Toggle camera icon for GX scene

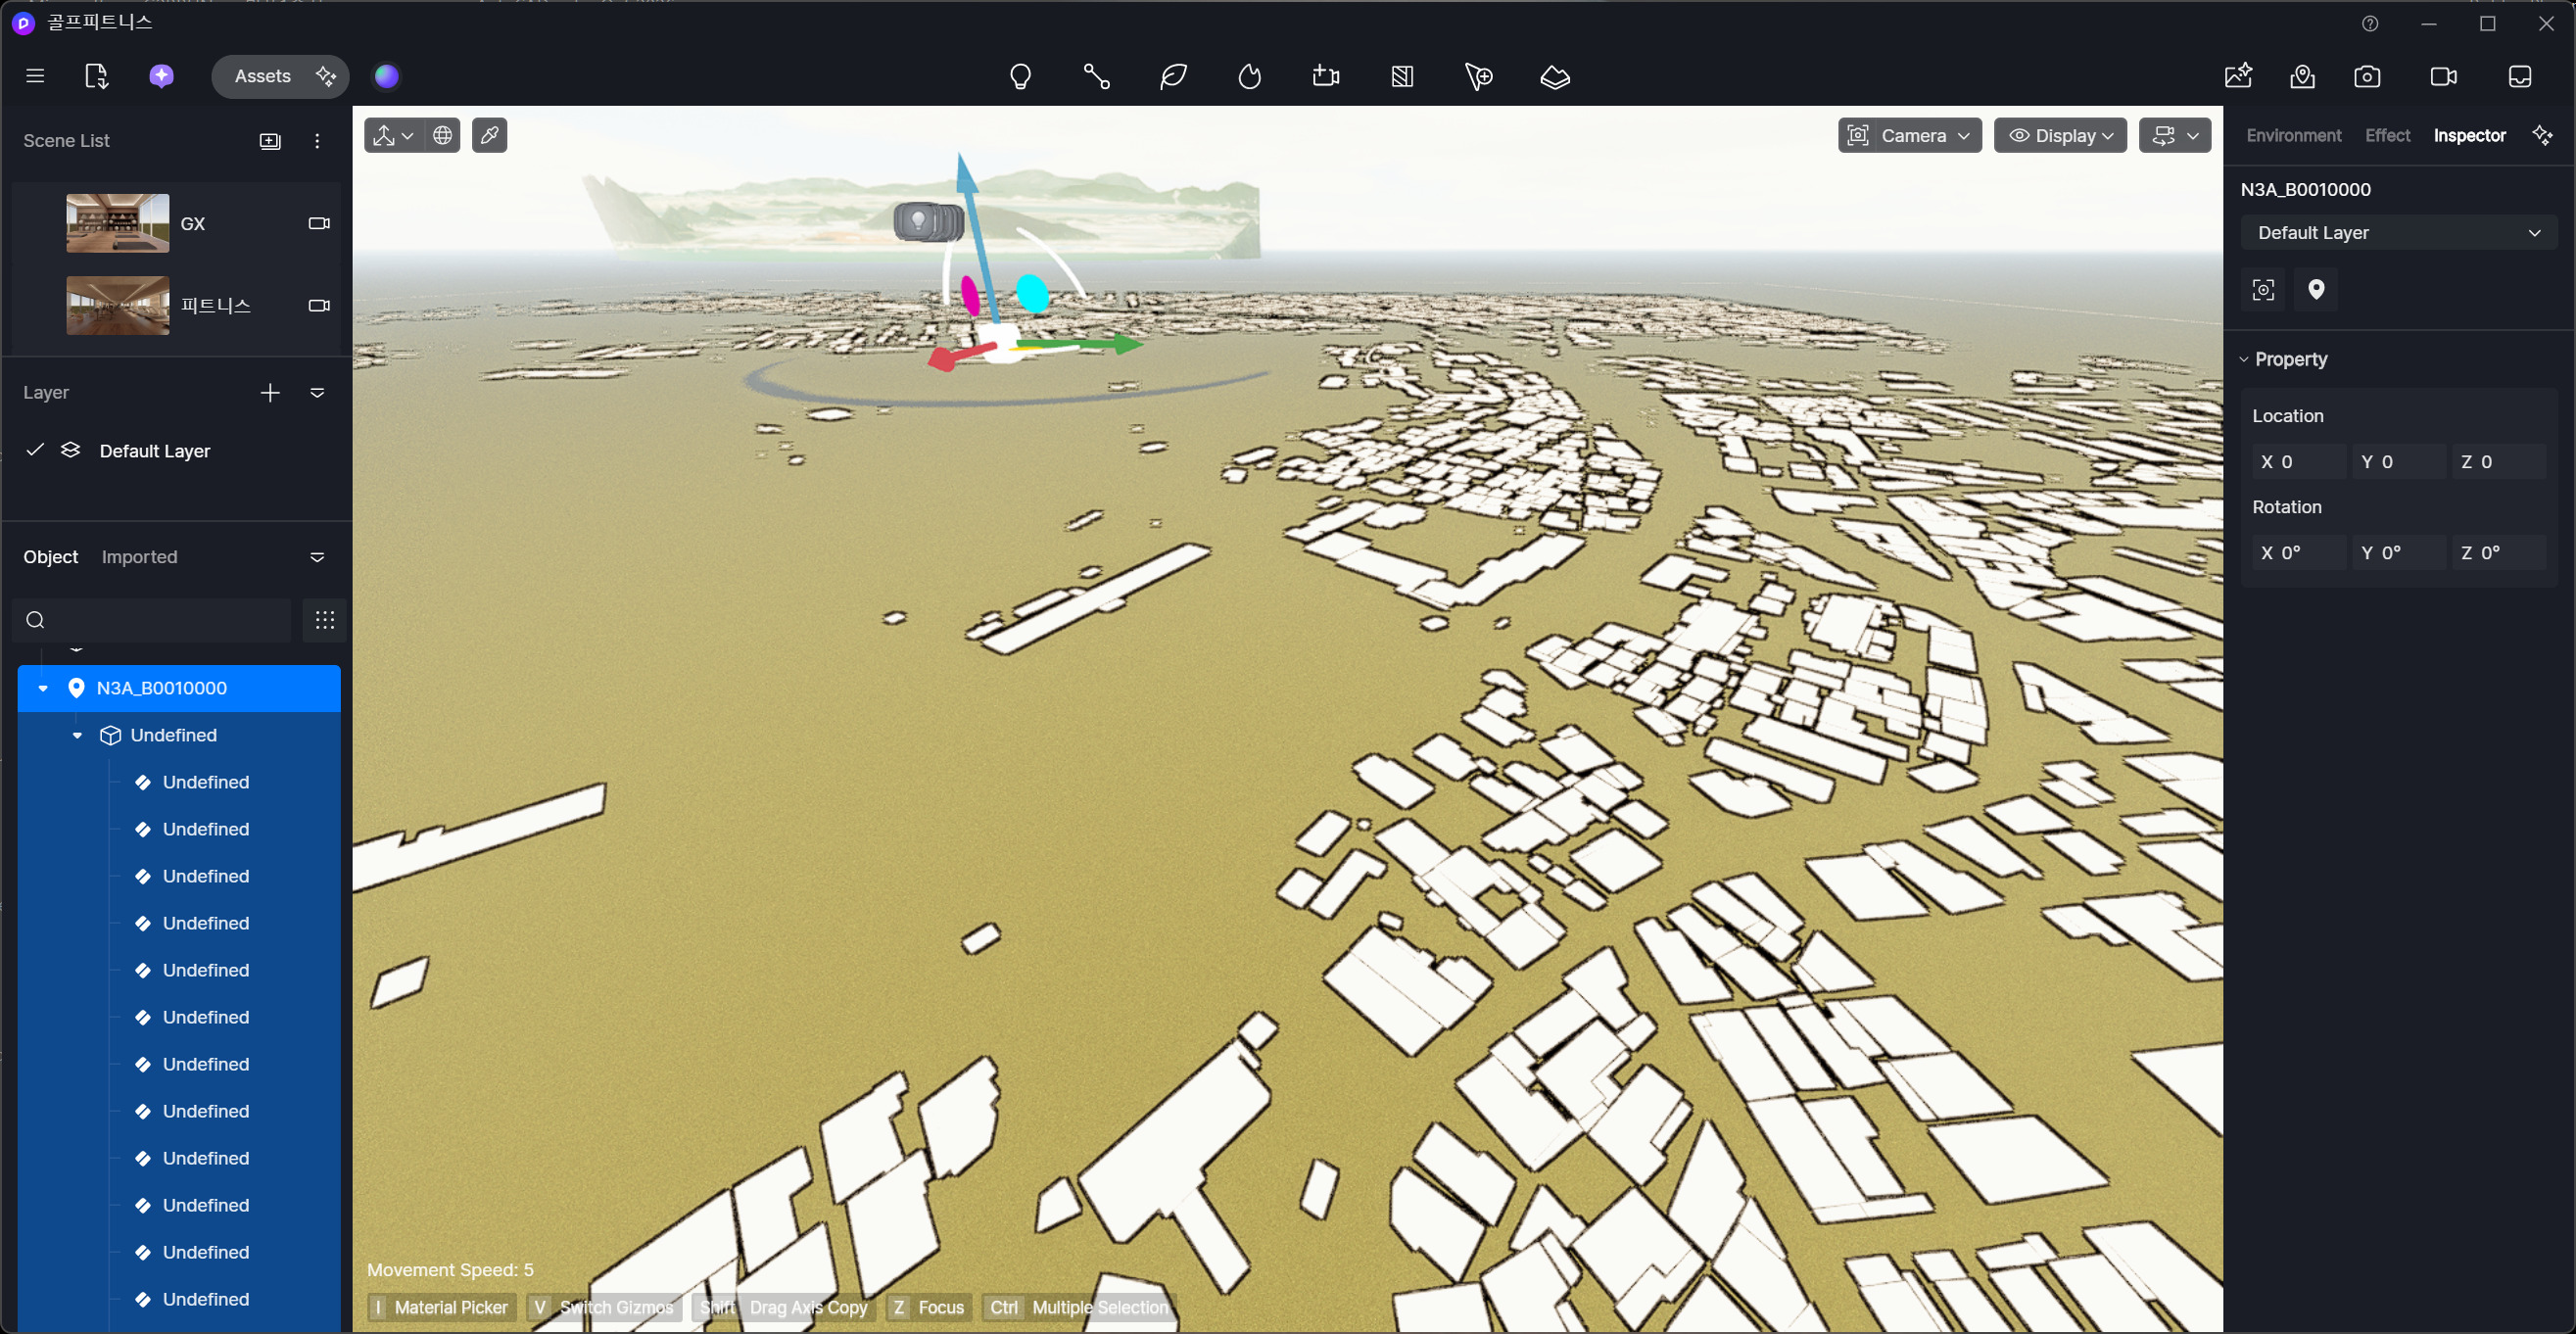[x=319, y=223]
